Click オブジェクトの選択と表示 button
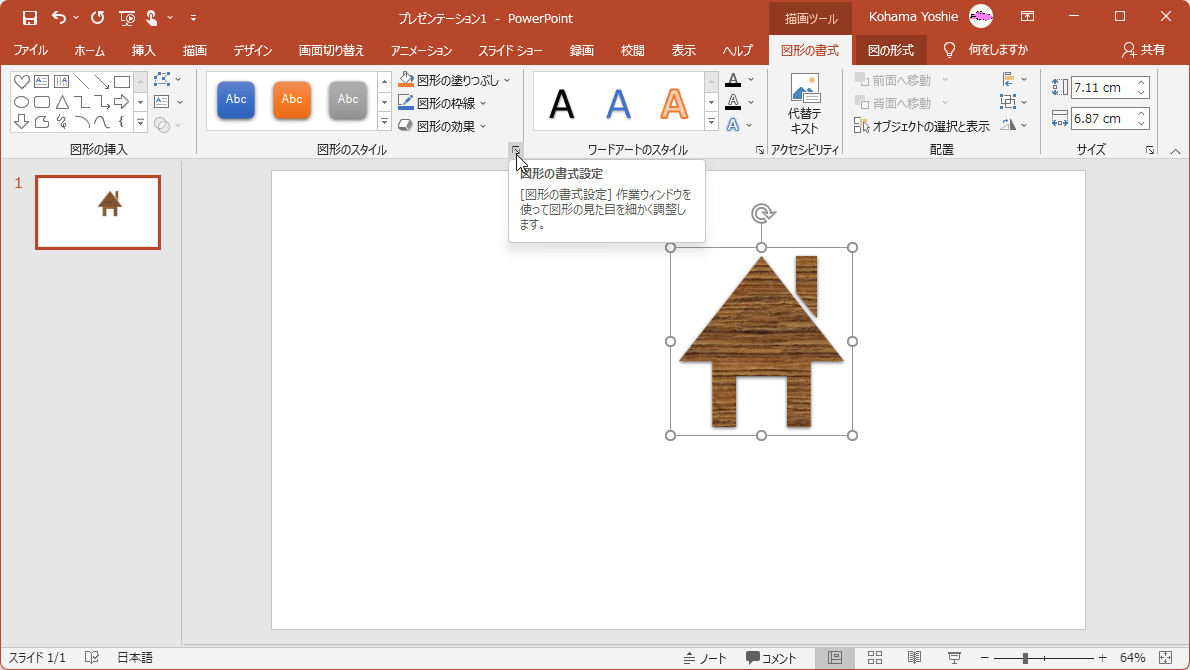 pos(921,126)
